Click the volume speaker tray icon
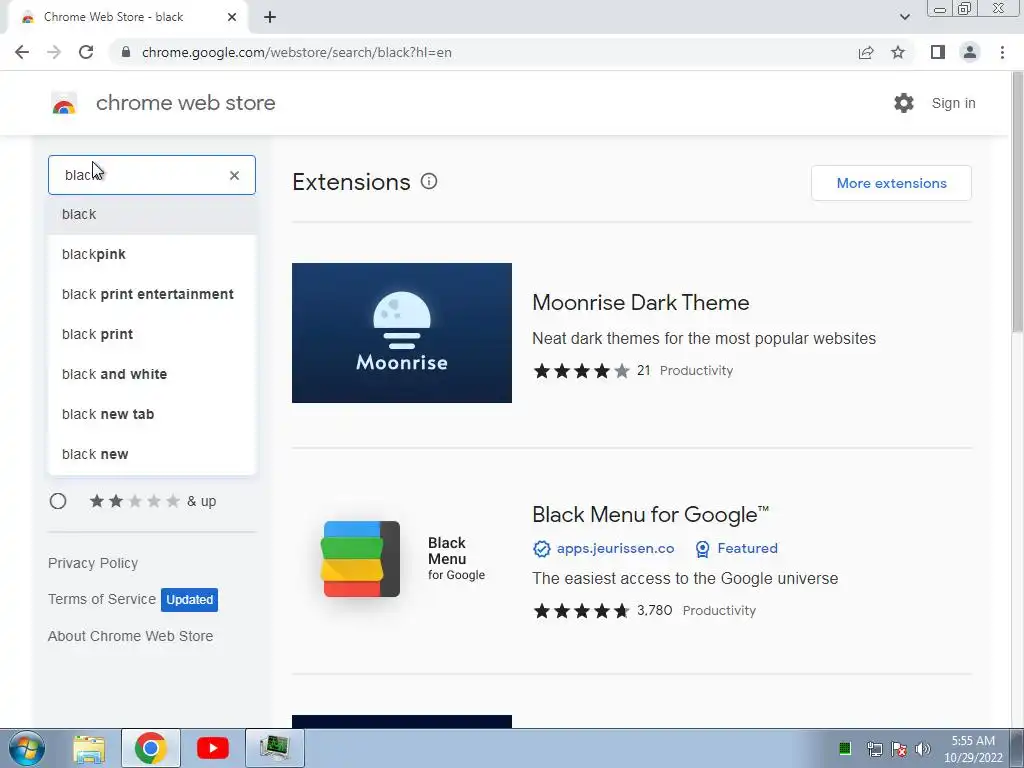 click(923, 748)
